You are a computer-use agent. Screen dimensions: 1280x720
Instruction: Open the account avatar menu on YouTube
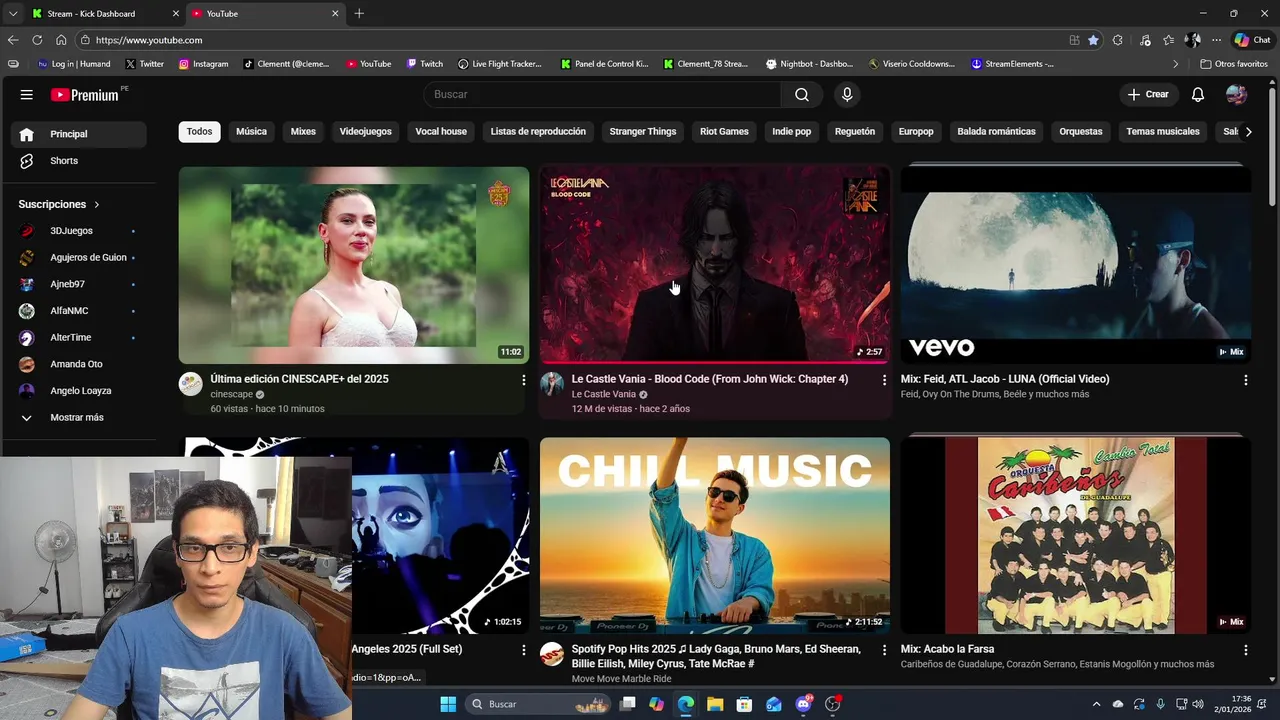1237,94
